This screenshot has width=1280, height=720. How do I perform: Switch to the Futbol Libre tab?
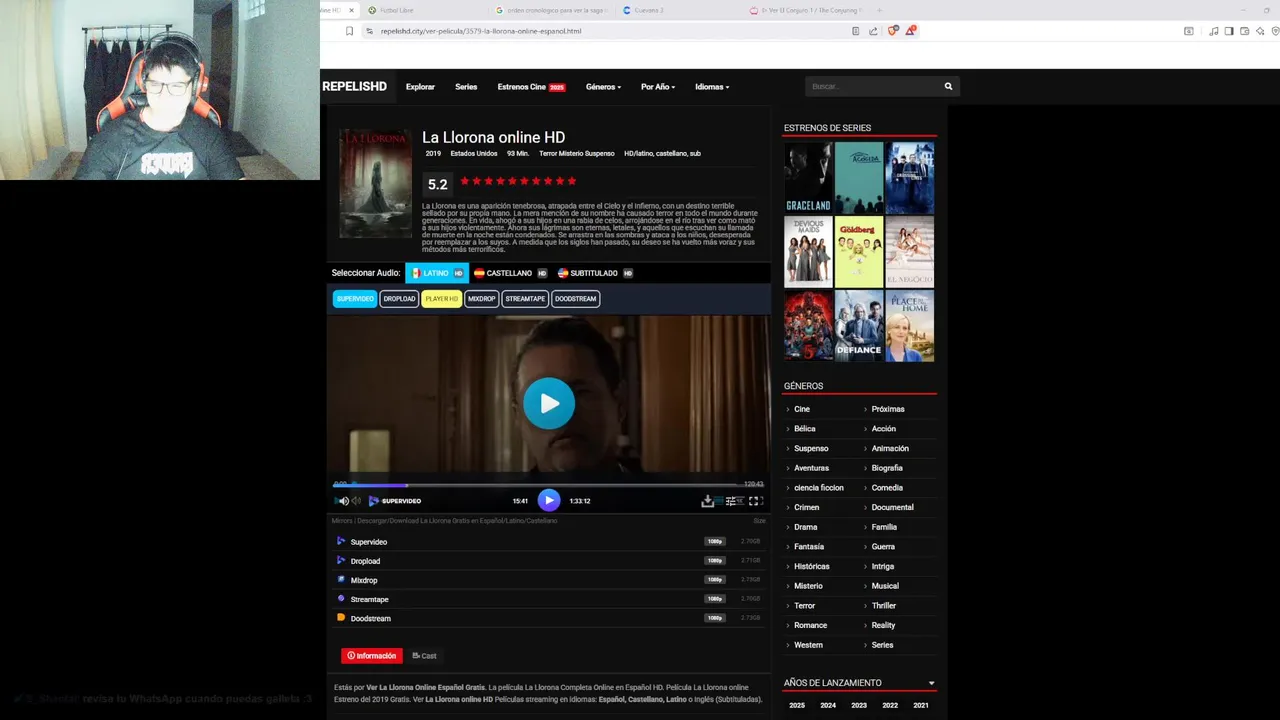(x=424, y=10)
